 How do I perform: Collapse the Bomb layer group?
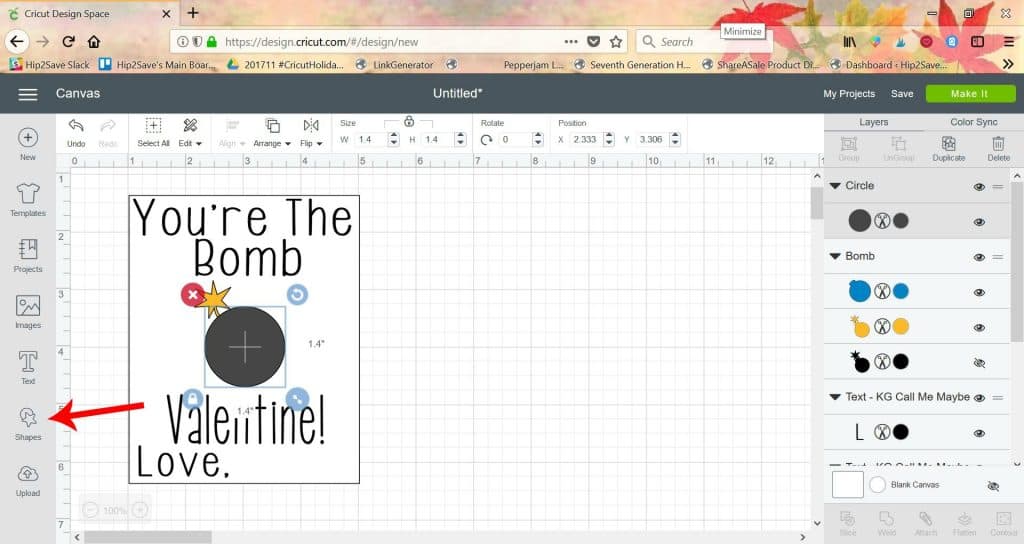pyautogui.click(x=835, y=256)
